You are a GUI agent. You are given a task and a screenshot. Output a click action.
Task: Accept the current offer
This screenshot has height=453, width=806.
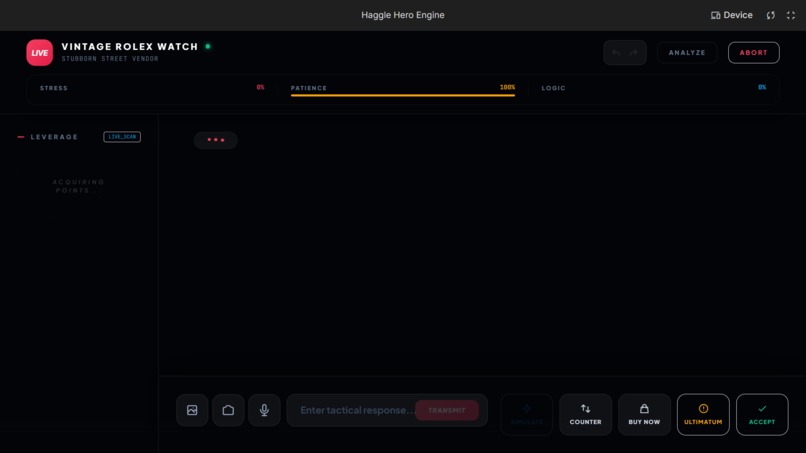[762, 414]
